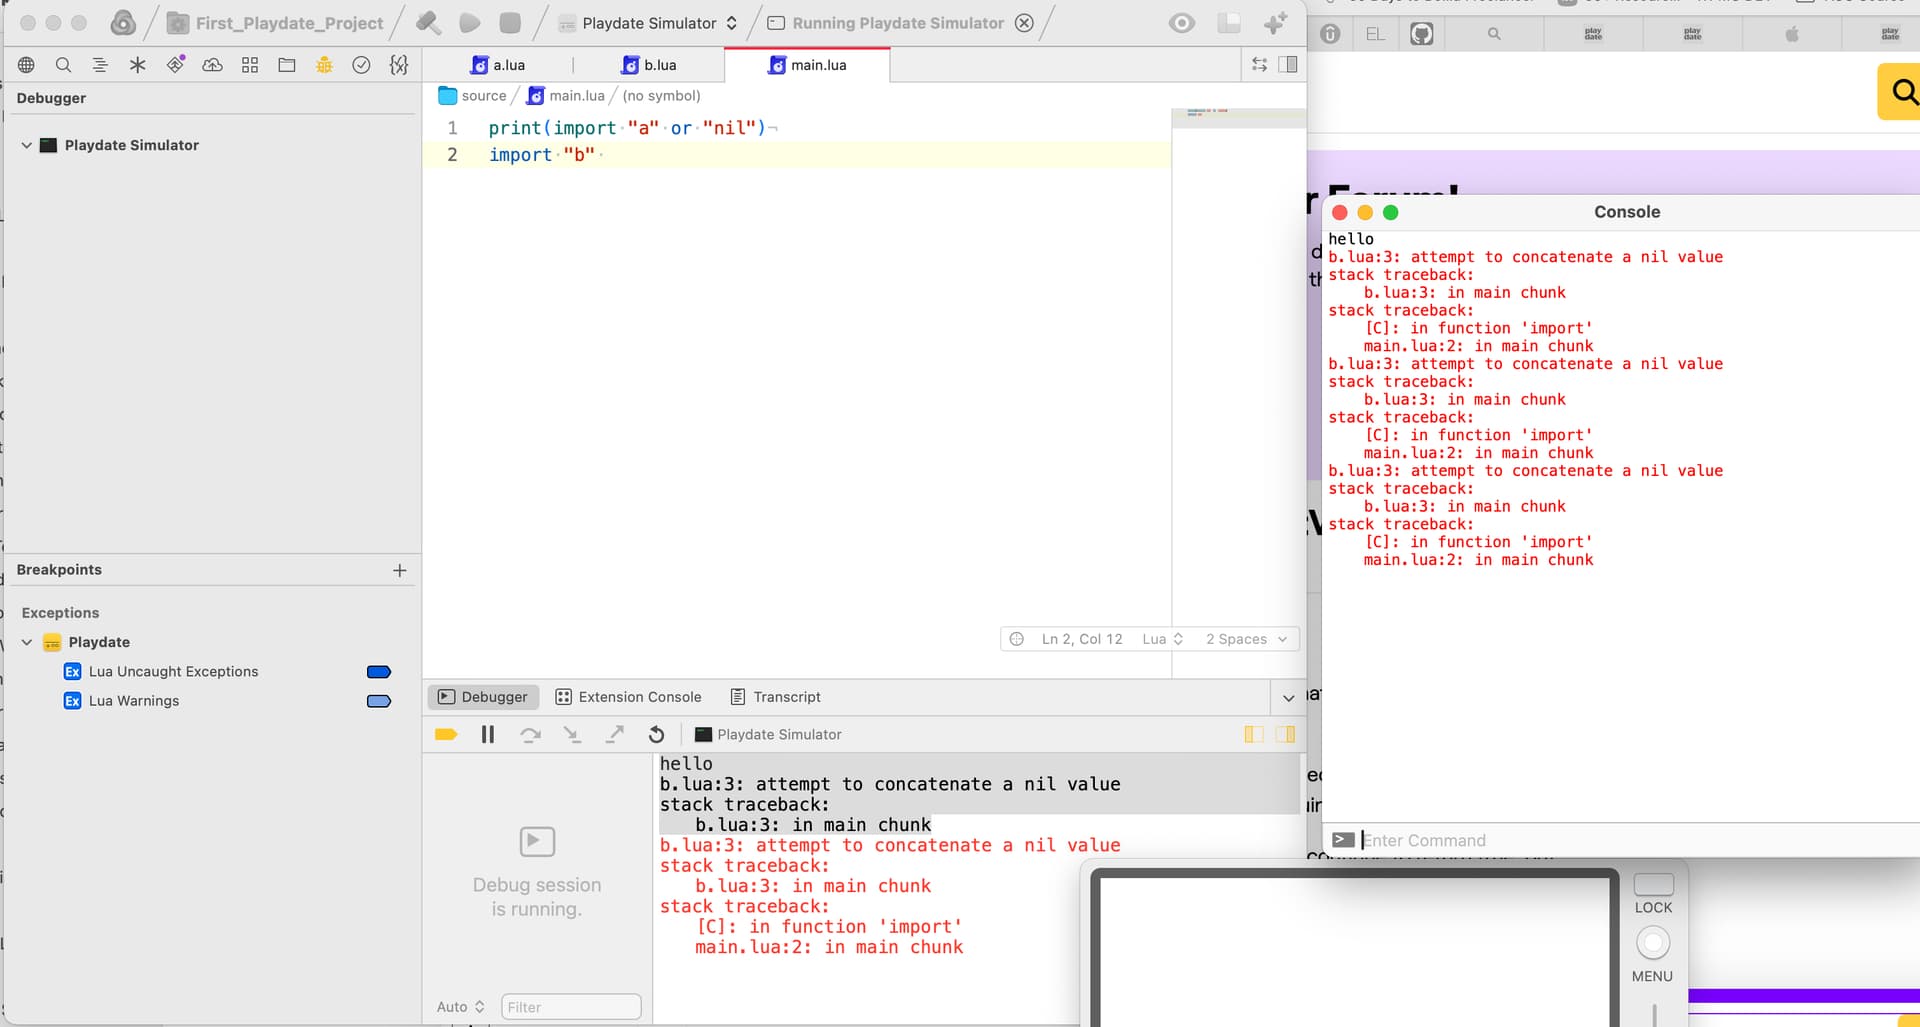Screen dimensions: 1920x1027
Task: Select the main.lua tab
Action: point(807,65)
